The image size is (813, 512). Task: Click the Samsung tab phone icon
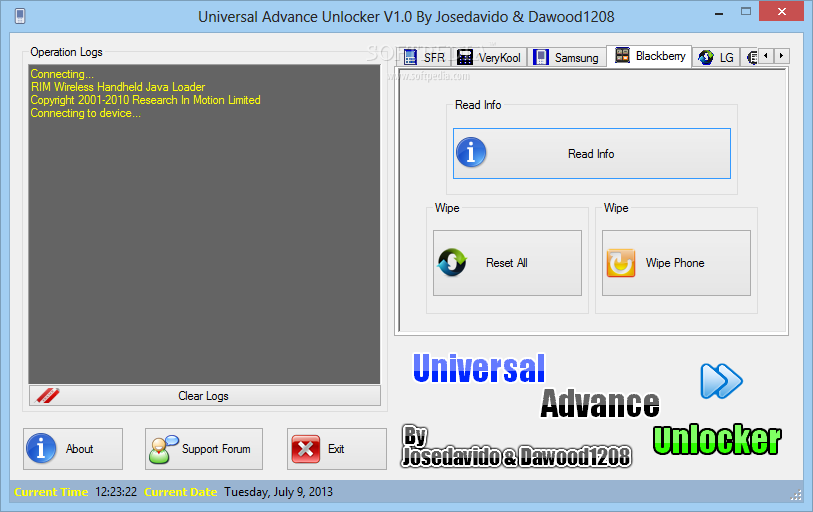coord(541,57)
